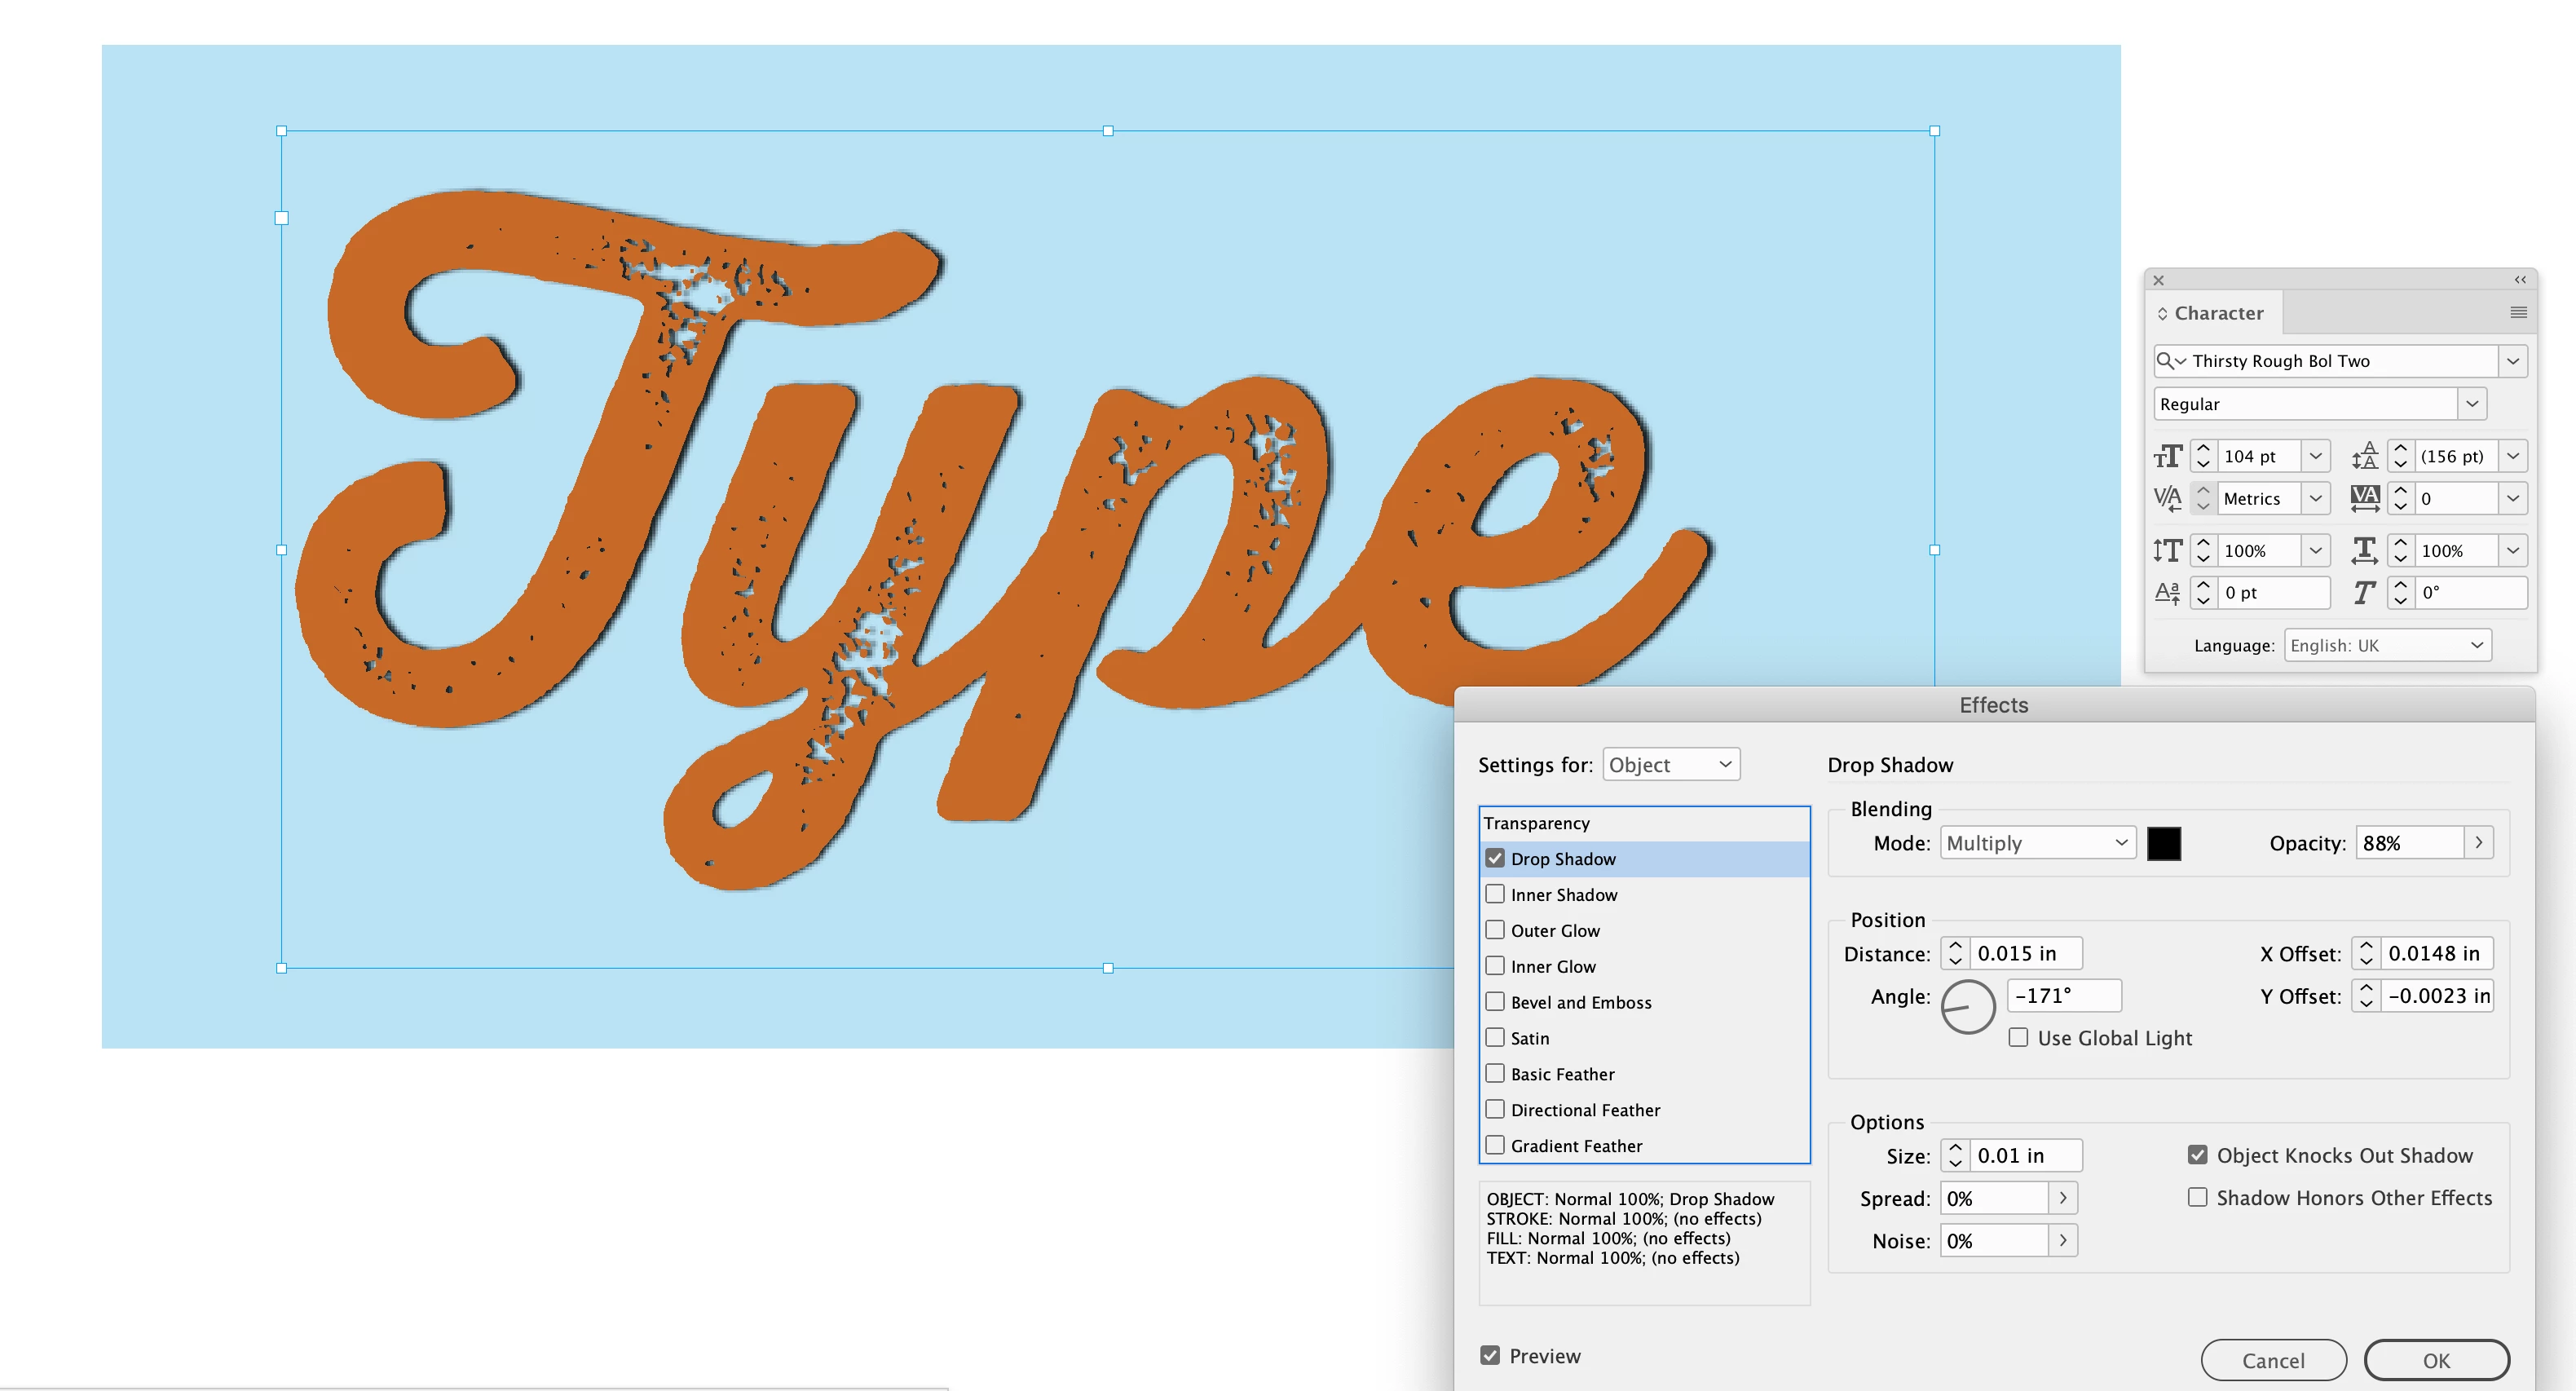The image size is (2576, 1391).
Task: Click the horizontal scale icon
Action: (2365, 551)
